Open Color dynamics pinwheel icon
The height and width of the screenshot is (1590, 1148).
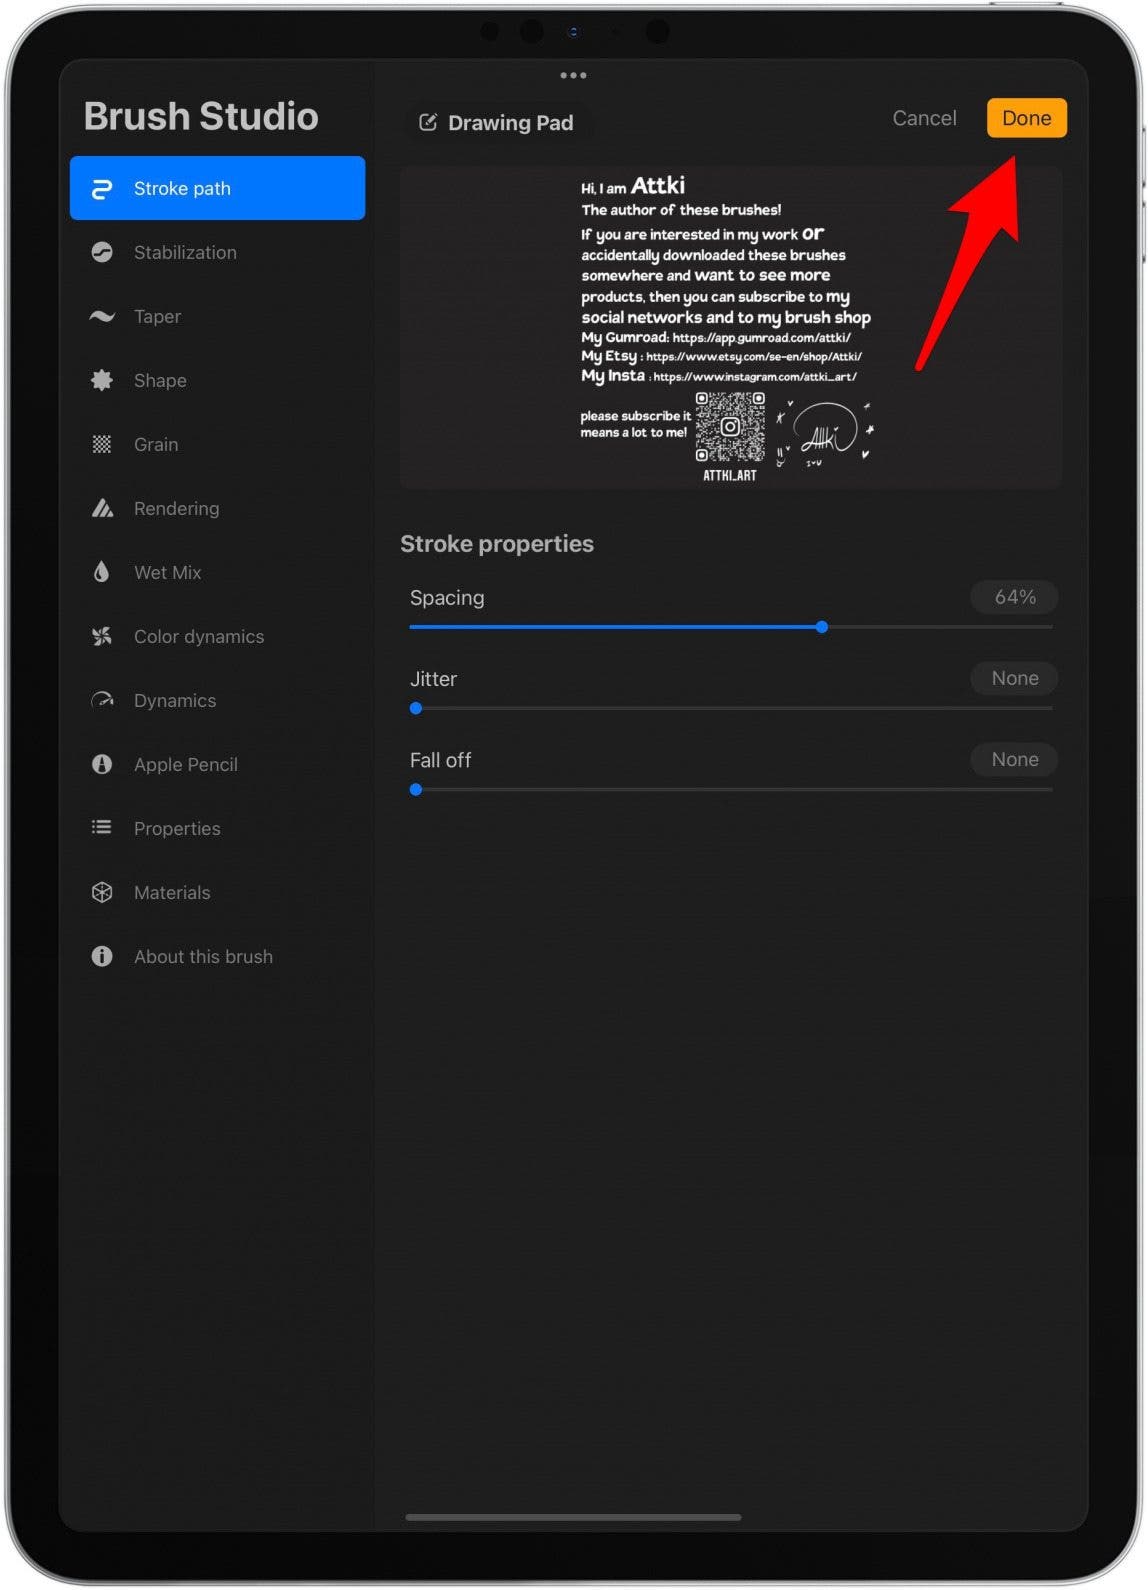point(102,636)
